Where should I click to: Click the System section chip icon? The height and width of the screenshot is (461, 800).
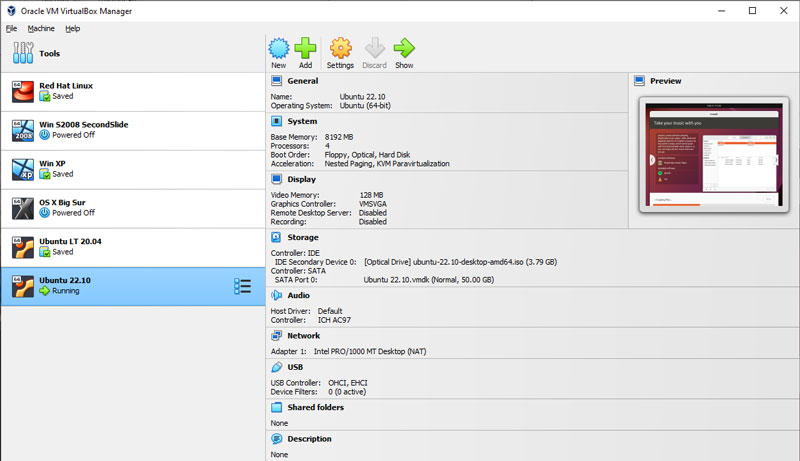(x=277, y=121)
